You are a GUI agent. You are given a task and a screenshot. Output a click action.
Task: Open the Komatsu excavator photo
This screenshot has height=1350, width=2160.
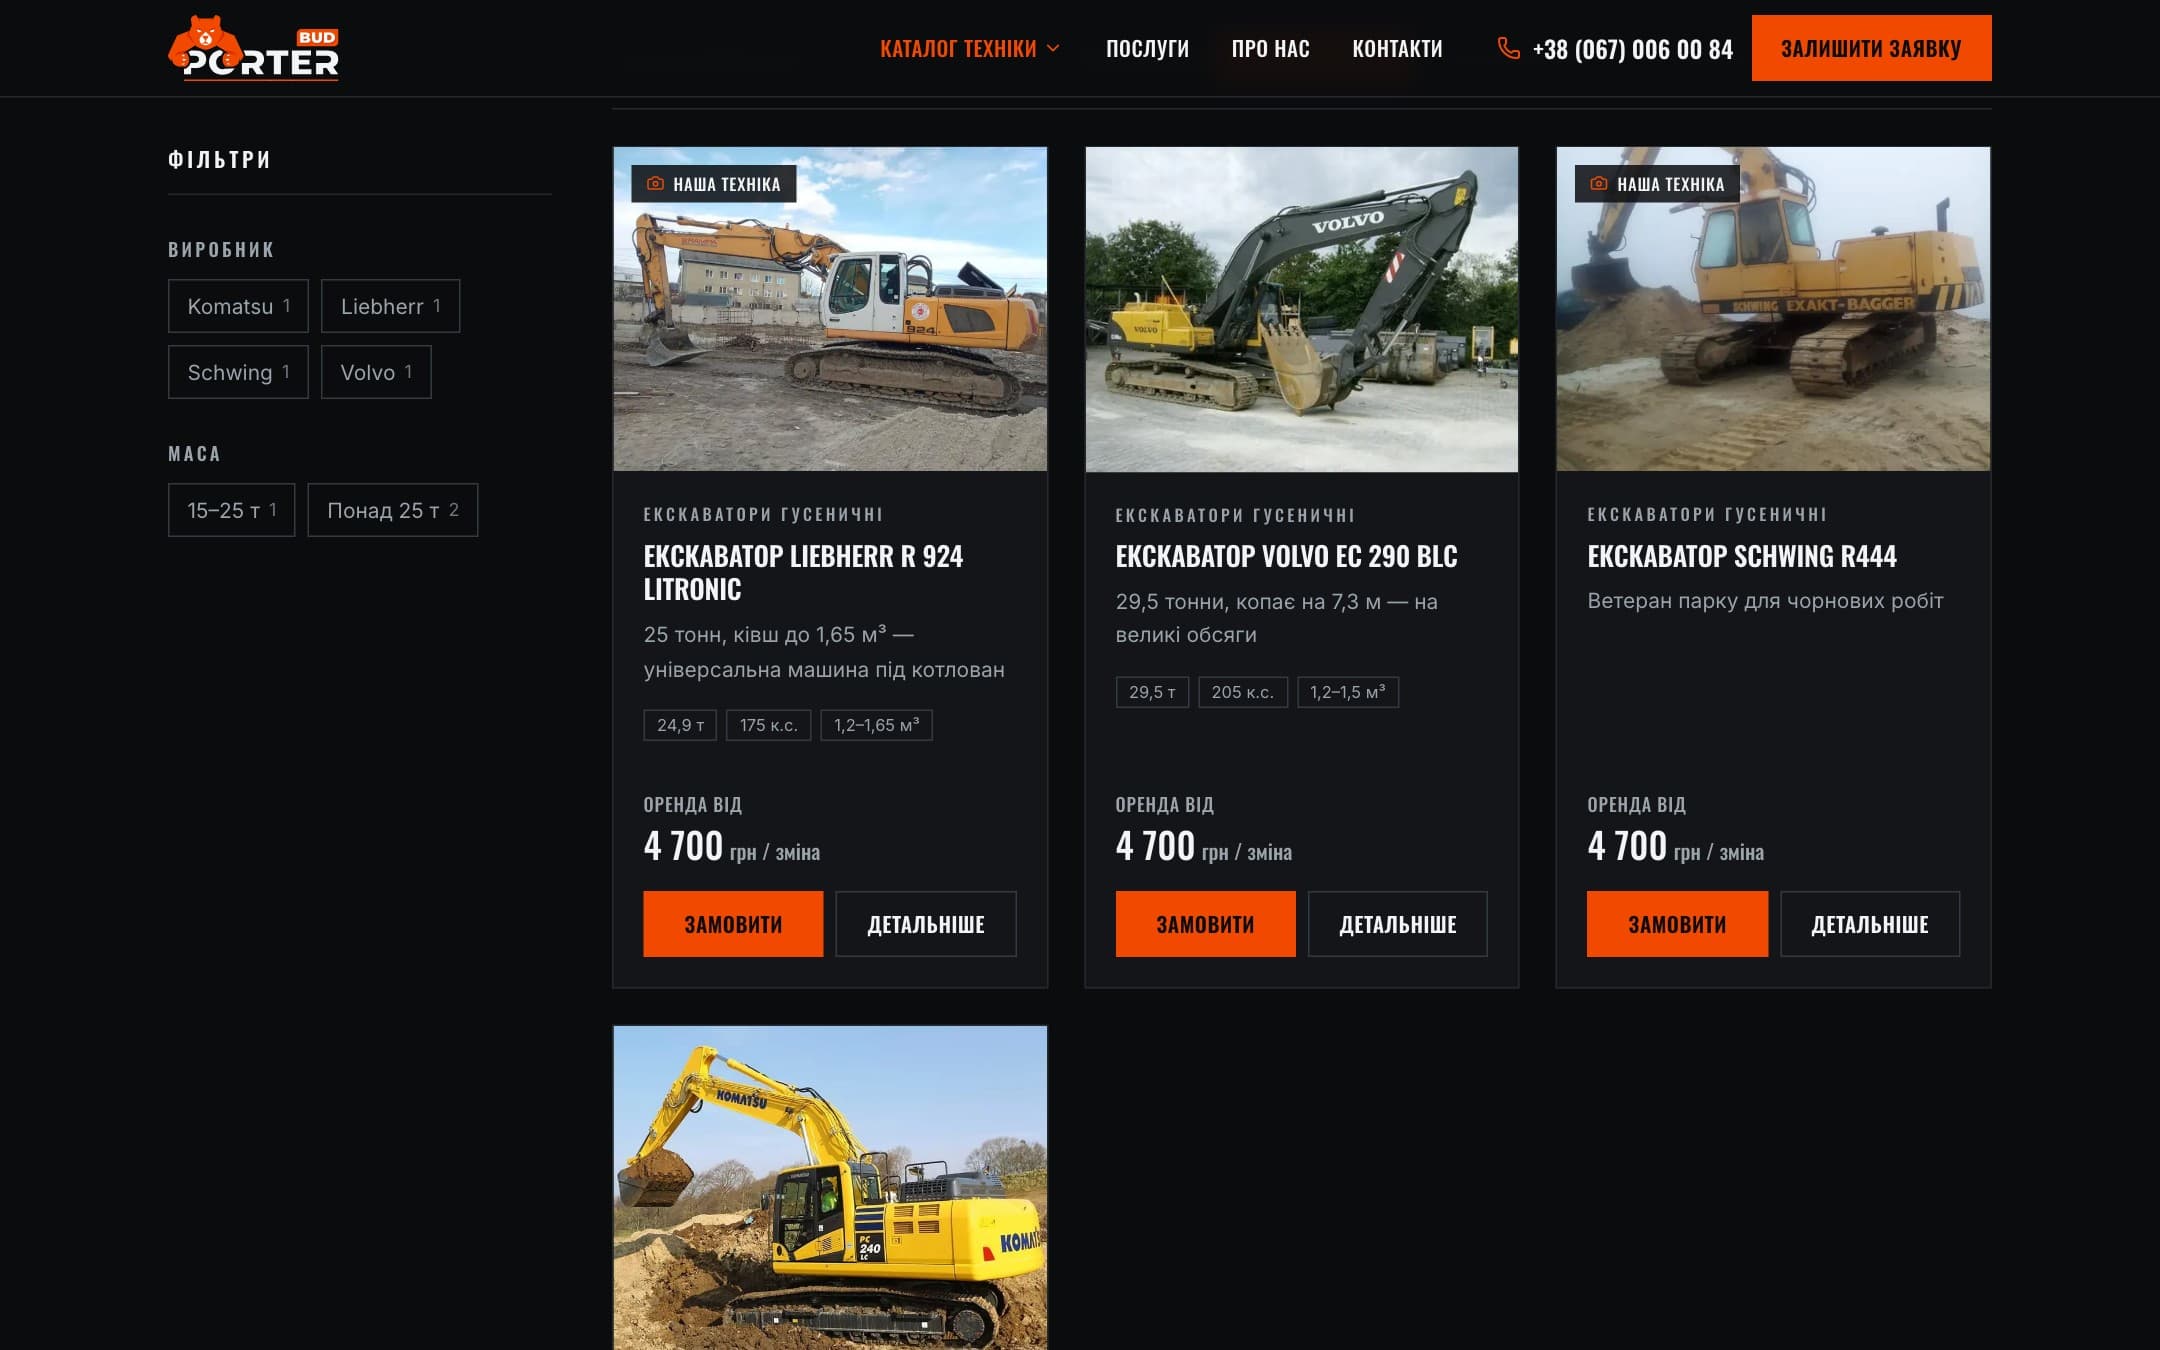(830, 1187)
